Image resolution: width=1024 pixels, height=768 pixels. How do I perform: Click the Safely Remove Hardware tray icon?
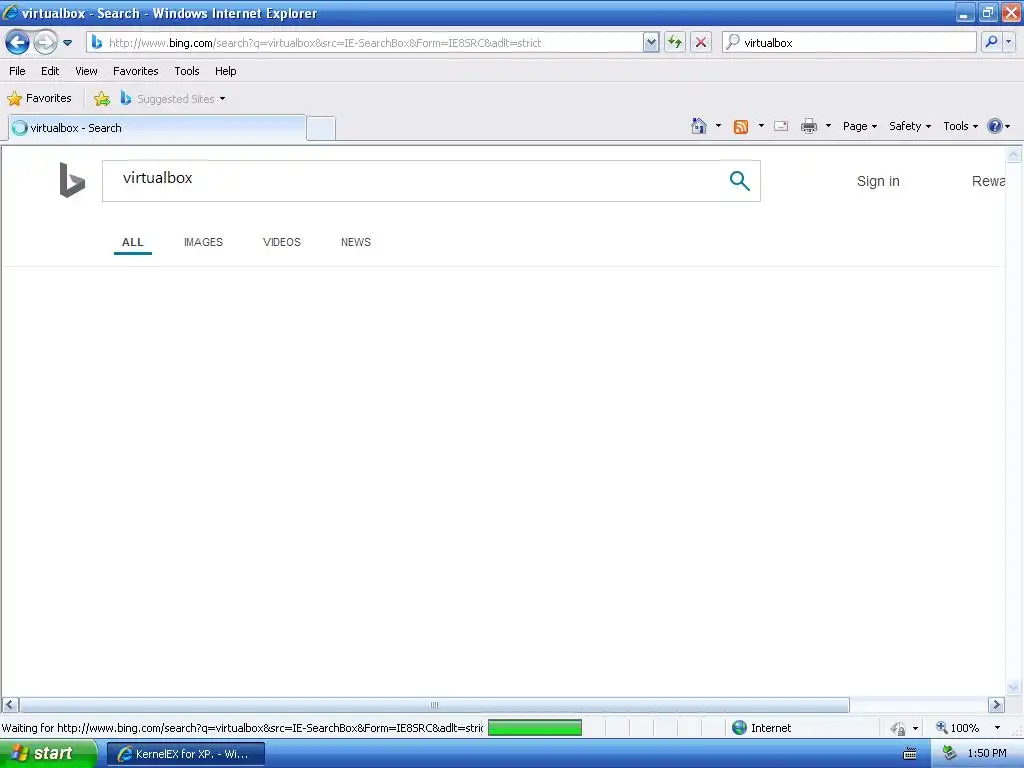[950, 754]
